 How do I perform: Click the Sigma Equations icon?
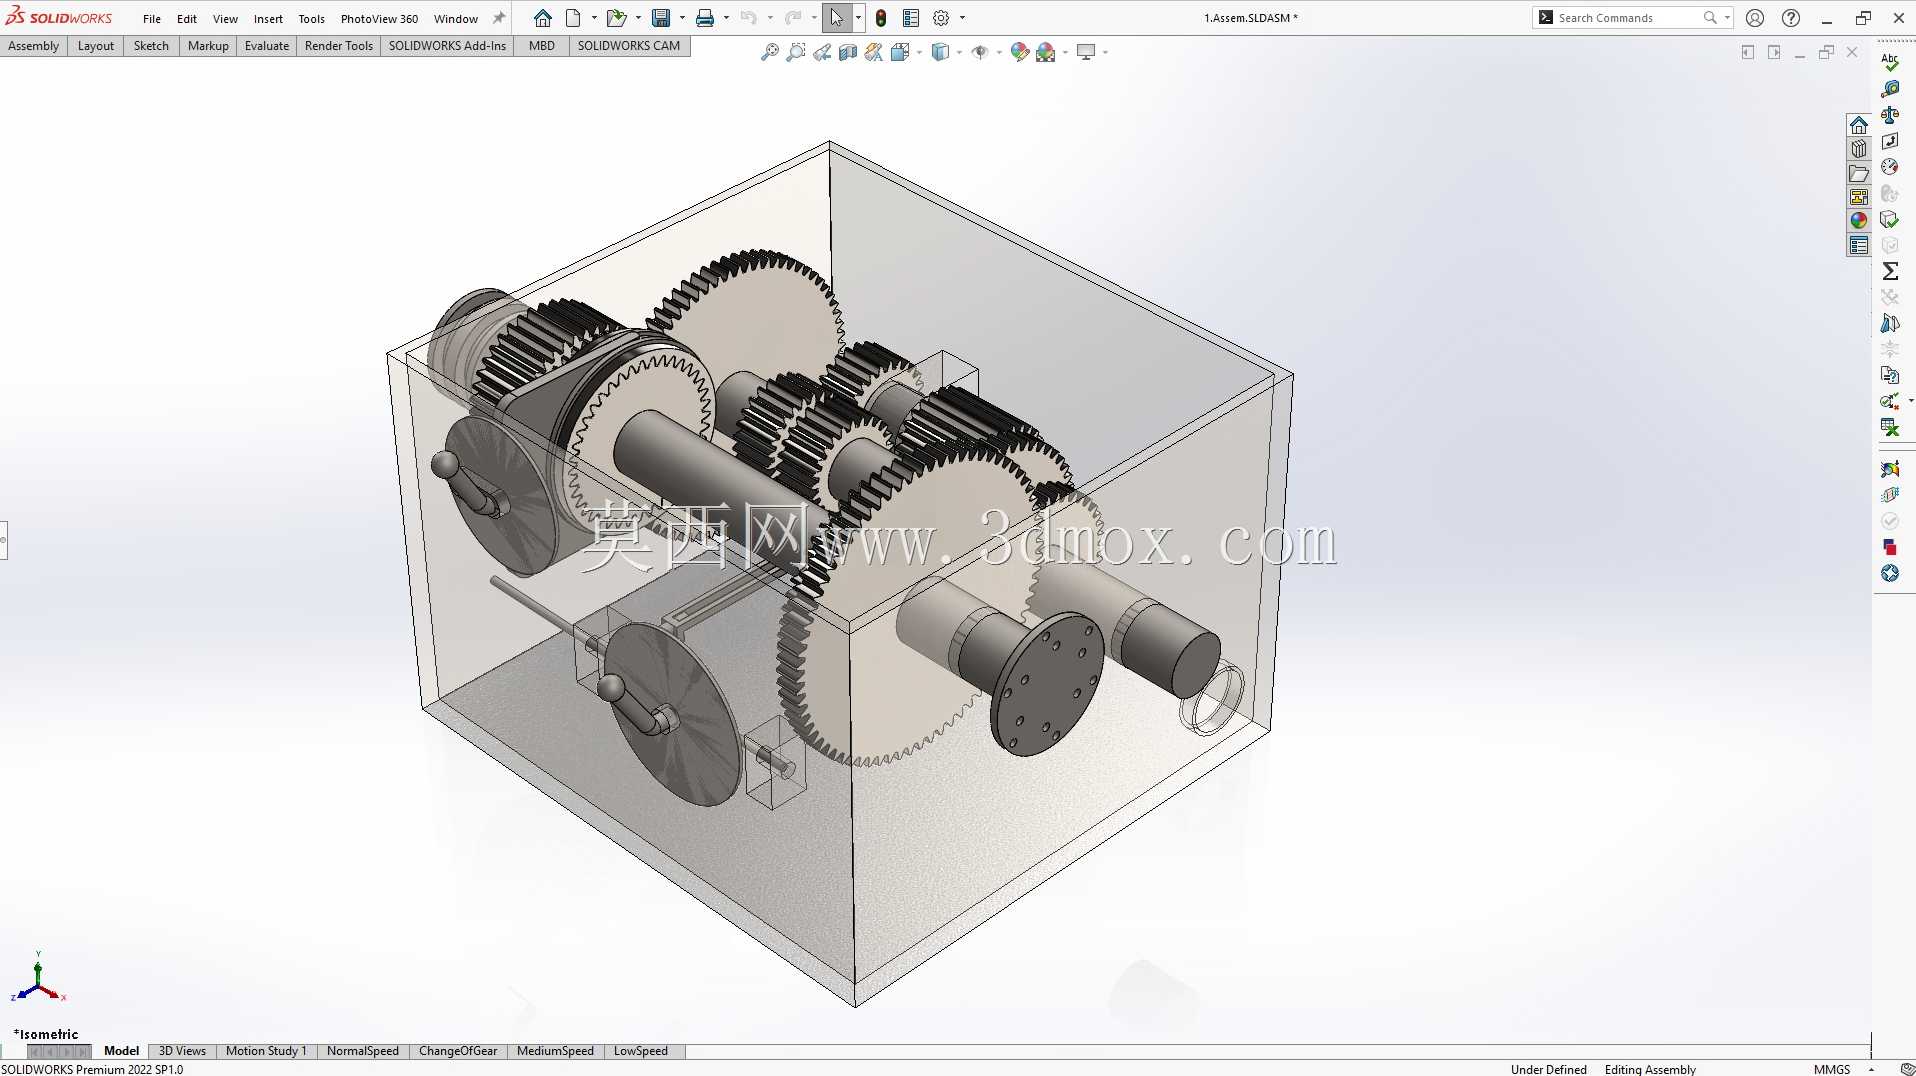1890,271
